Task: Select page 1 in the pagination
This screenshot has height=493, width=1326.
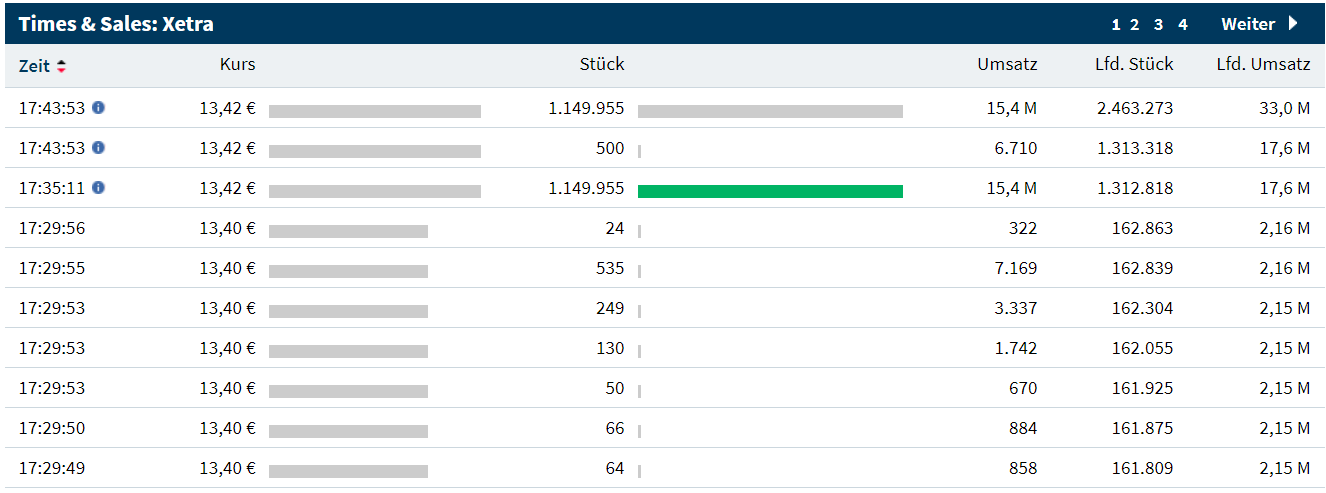Action: pyautogui.click(x=1116, y=25)
